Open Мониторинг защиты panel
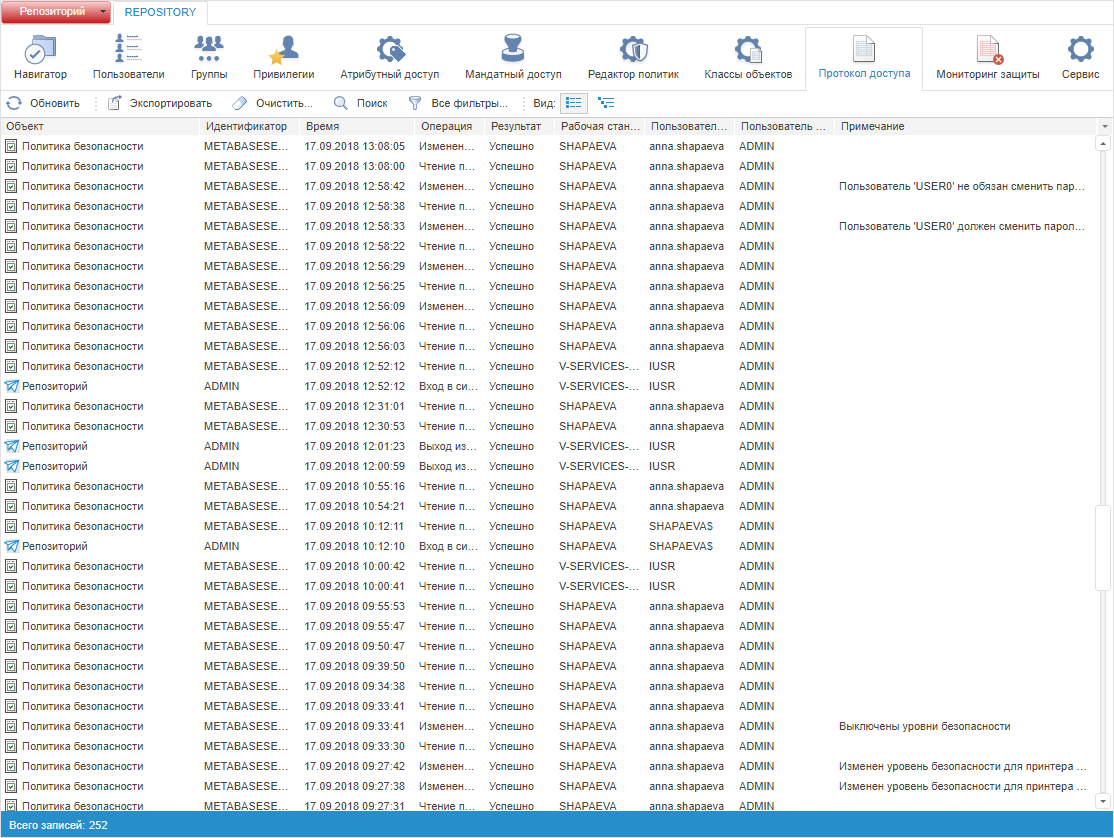1114x838 pixels. pos(987,57)
